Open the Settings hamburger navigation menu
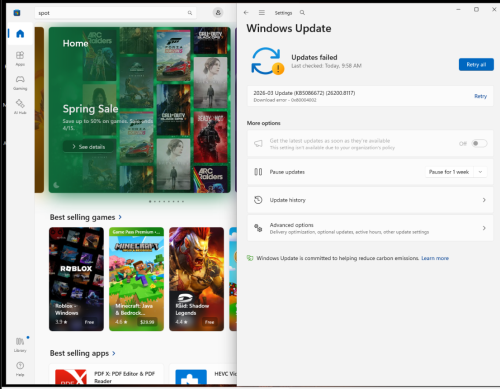Image resolution: width=500 pixels, height=389 pixels. tap(262, 13)
